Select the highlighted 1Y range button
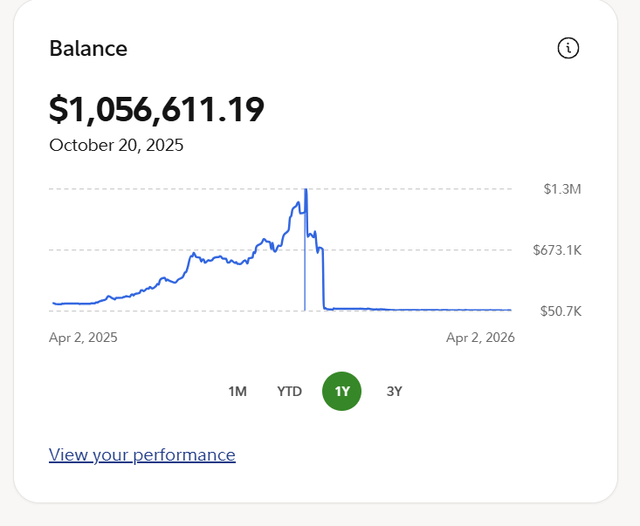The height and width of the screenshot is (526, 640). click(342, 391)
